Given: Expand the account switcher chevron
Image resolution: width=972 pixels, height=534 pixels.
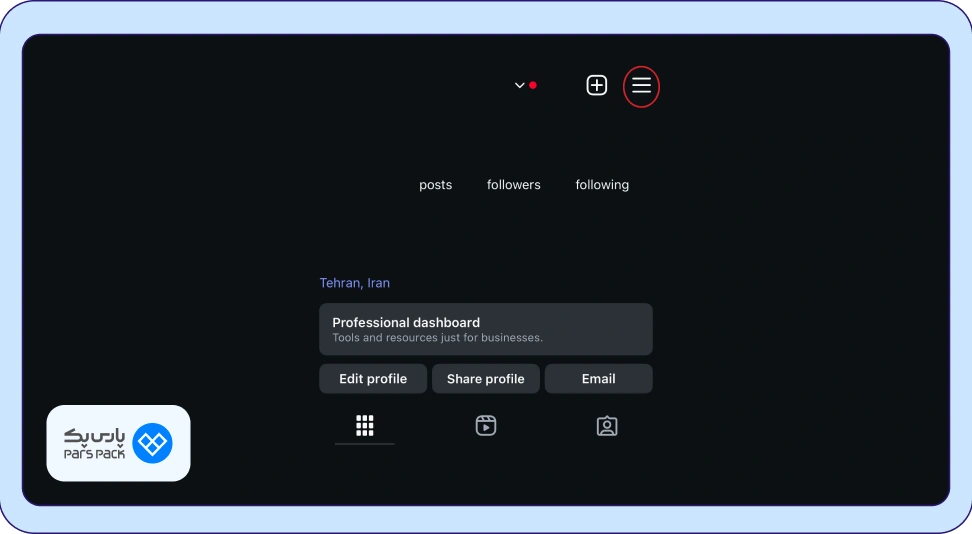Looking at the screenshot, I should coord(519,86).
